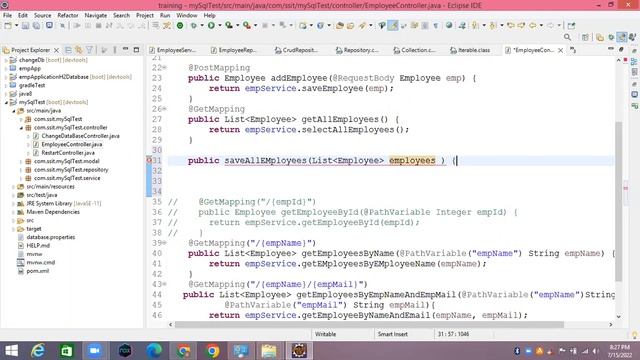Open the Zoom app on taskbar

coord(95,351)
